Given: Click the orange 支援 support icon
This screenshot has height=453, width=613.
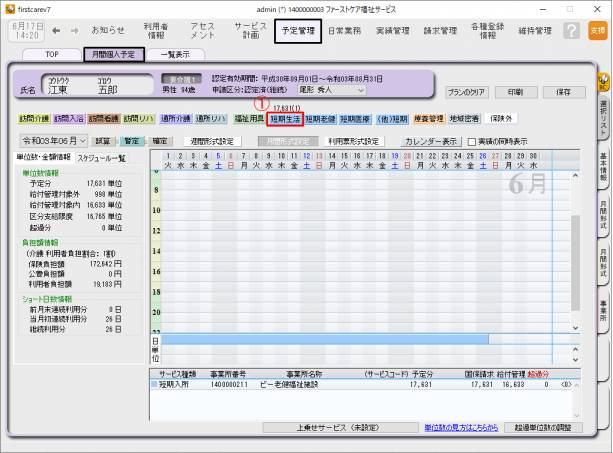Looking at the screenshot, I should pos(597,31).
